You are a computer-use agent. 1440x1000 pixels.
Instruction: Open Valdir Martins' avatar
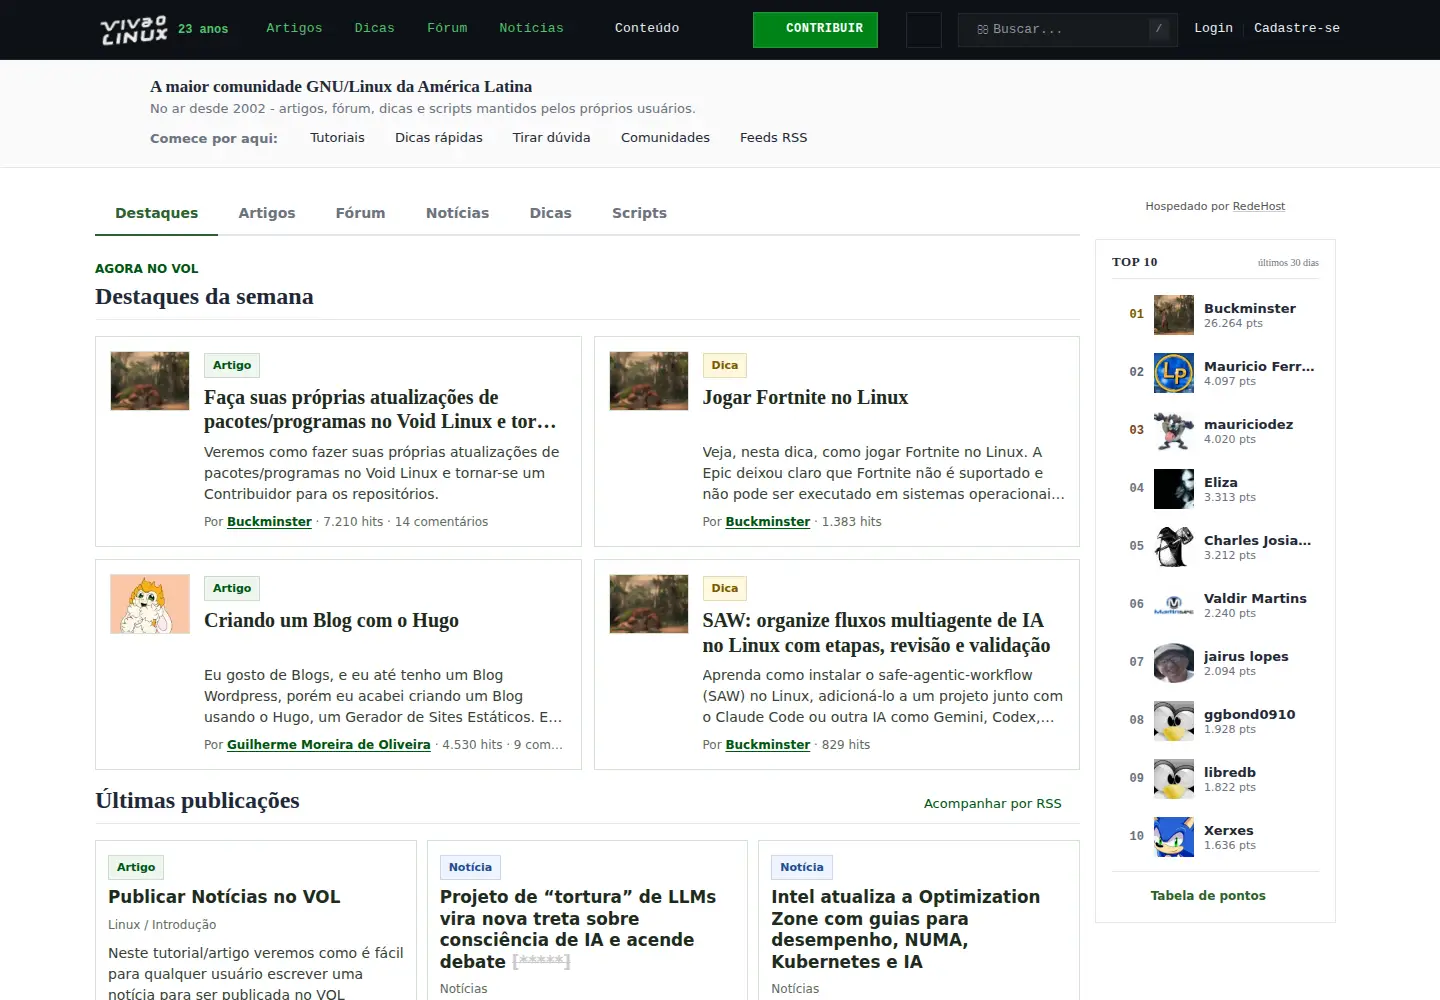[x=1174, y=605]
